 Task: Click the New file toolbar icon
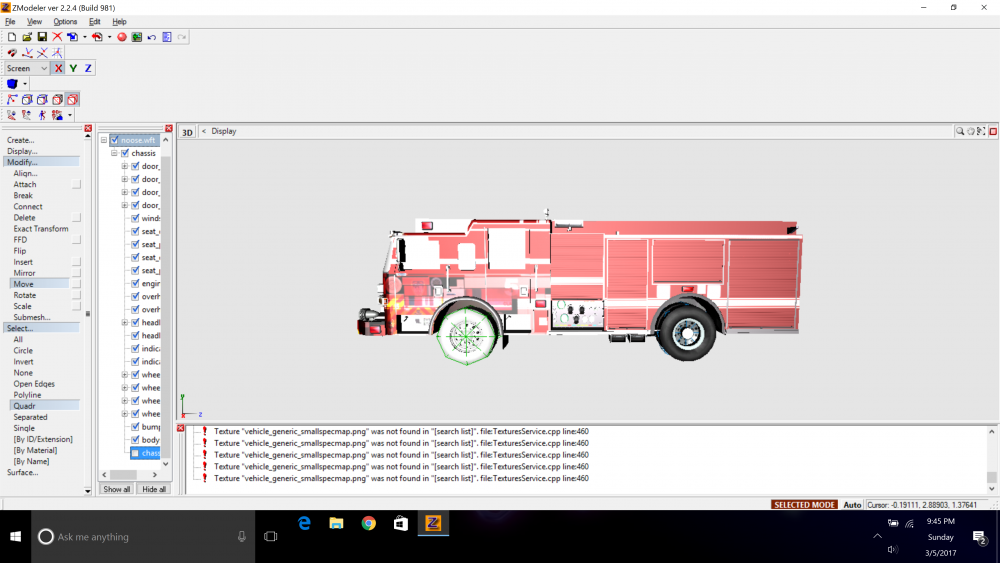(x=11, y=37)
